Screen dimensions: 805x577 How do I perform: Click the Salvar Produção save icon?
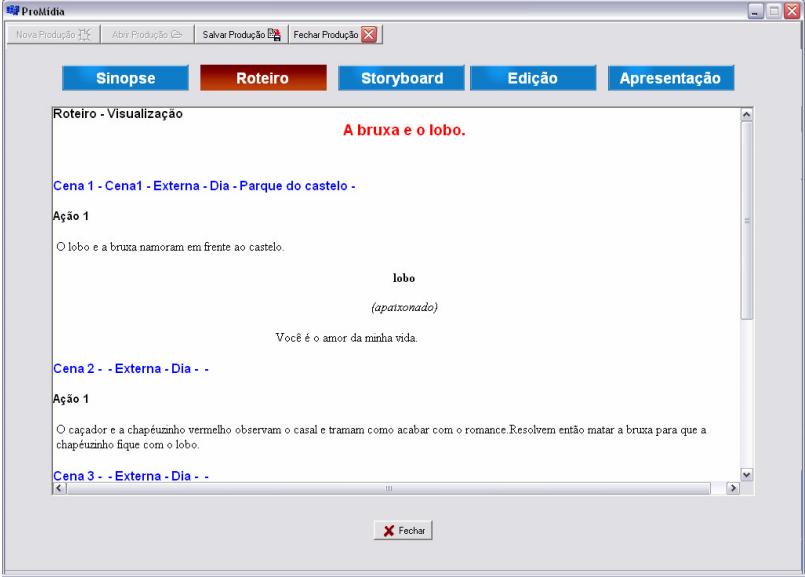point(272,35)
